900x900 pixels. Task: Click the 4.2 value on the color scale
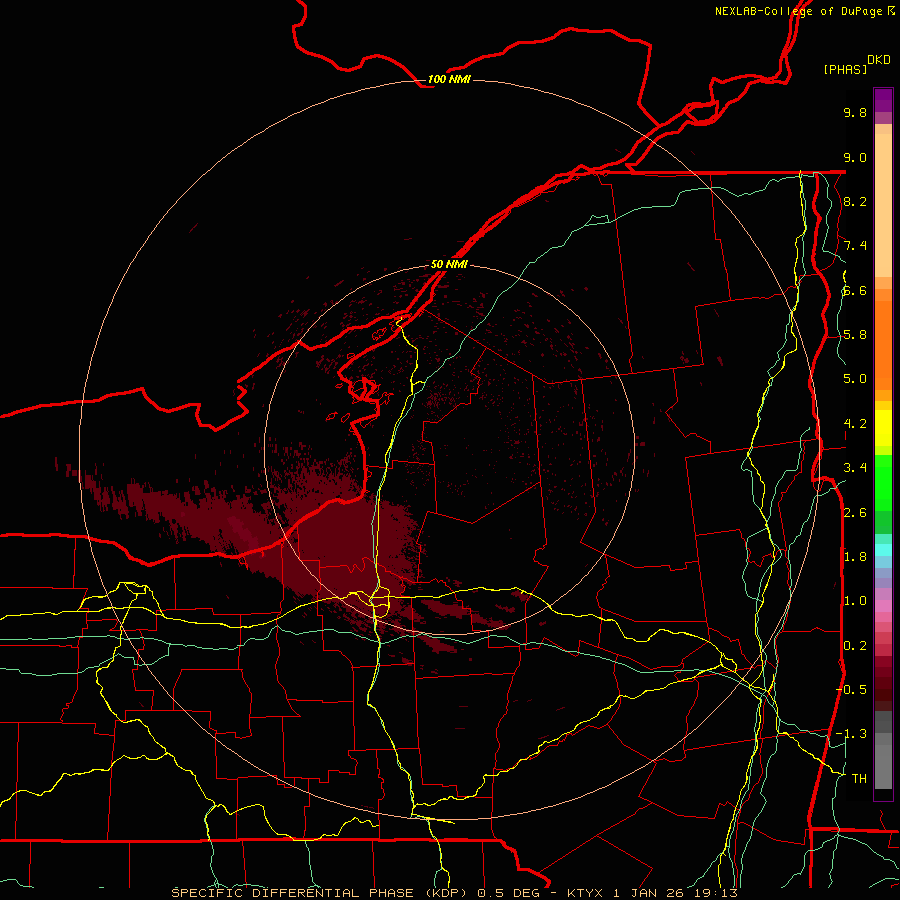(x=855, y=424)
